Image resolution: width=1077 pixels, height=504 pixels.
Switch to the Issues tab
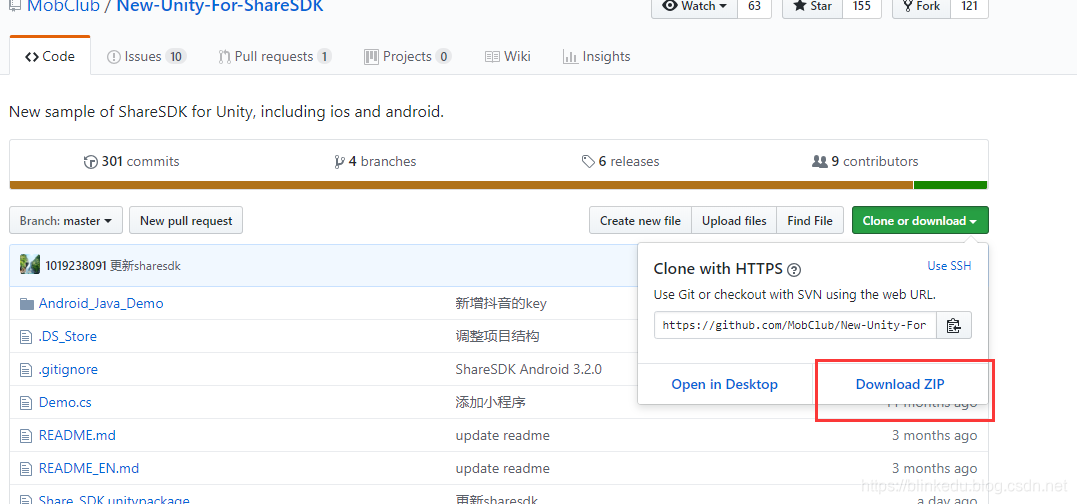[146, 56]
